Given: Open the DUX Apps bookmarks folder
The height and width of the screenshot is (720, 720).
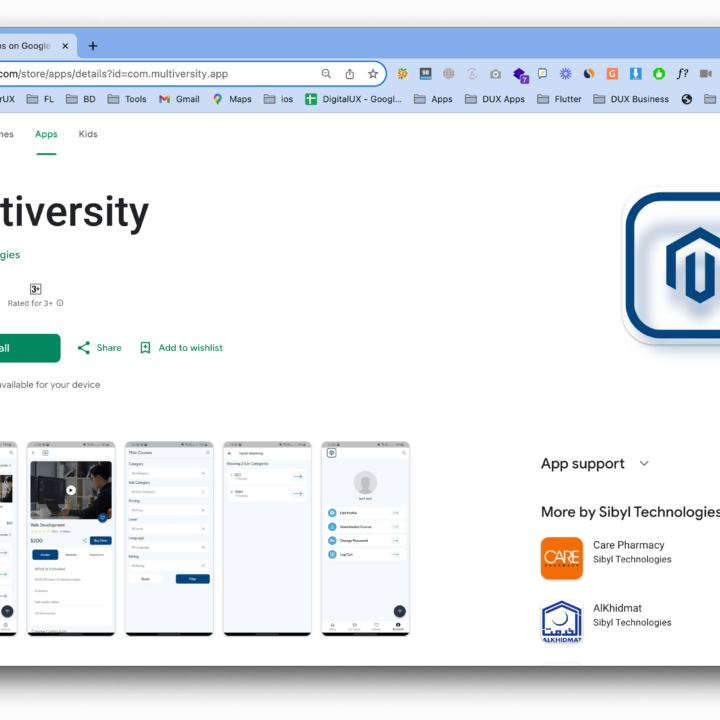Looking at the screenshot, I should [495, 99].
